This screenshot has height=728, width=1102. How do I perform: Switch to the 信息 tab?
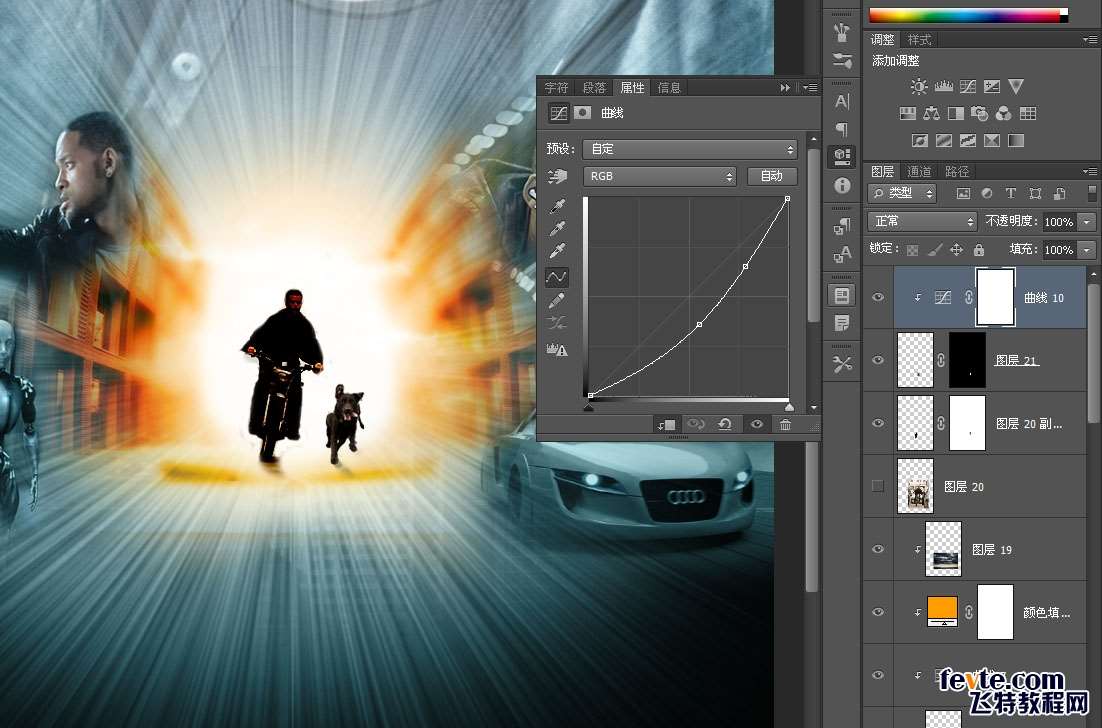click(x=669, y=88)
